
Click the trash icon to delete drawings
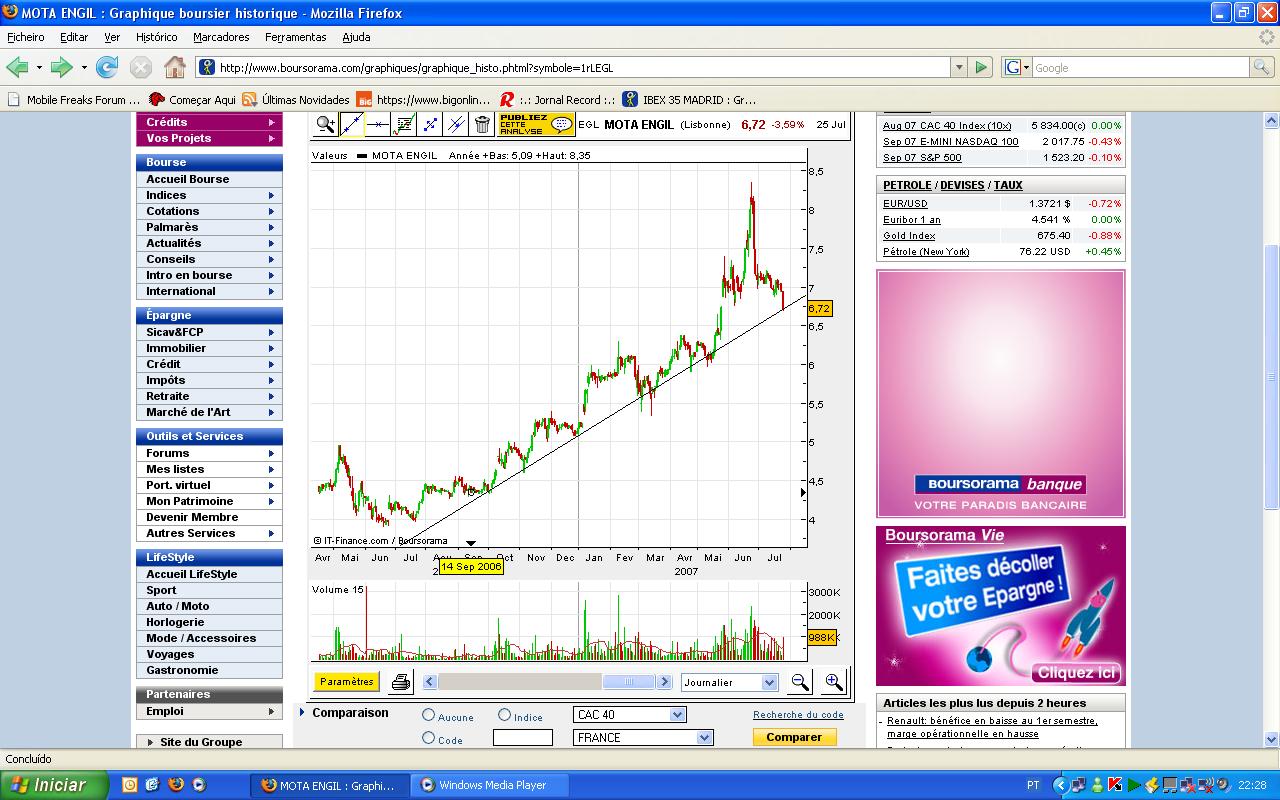pos(482,124)
